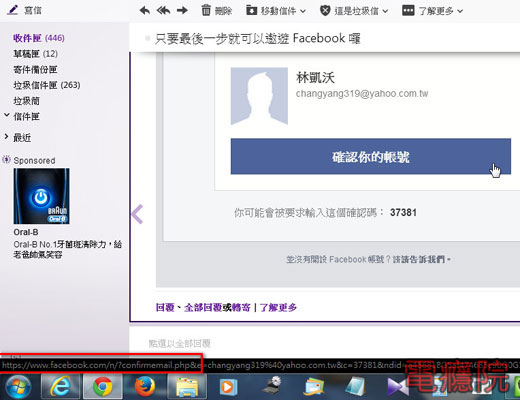Click the Braun Oral-B ad thumbnail
Image resolution: width=520 pixels, height=400 pixels.
41,196
